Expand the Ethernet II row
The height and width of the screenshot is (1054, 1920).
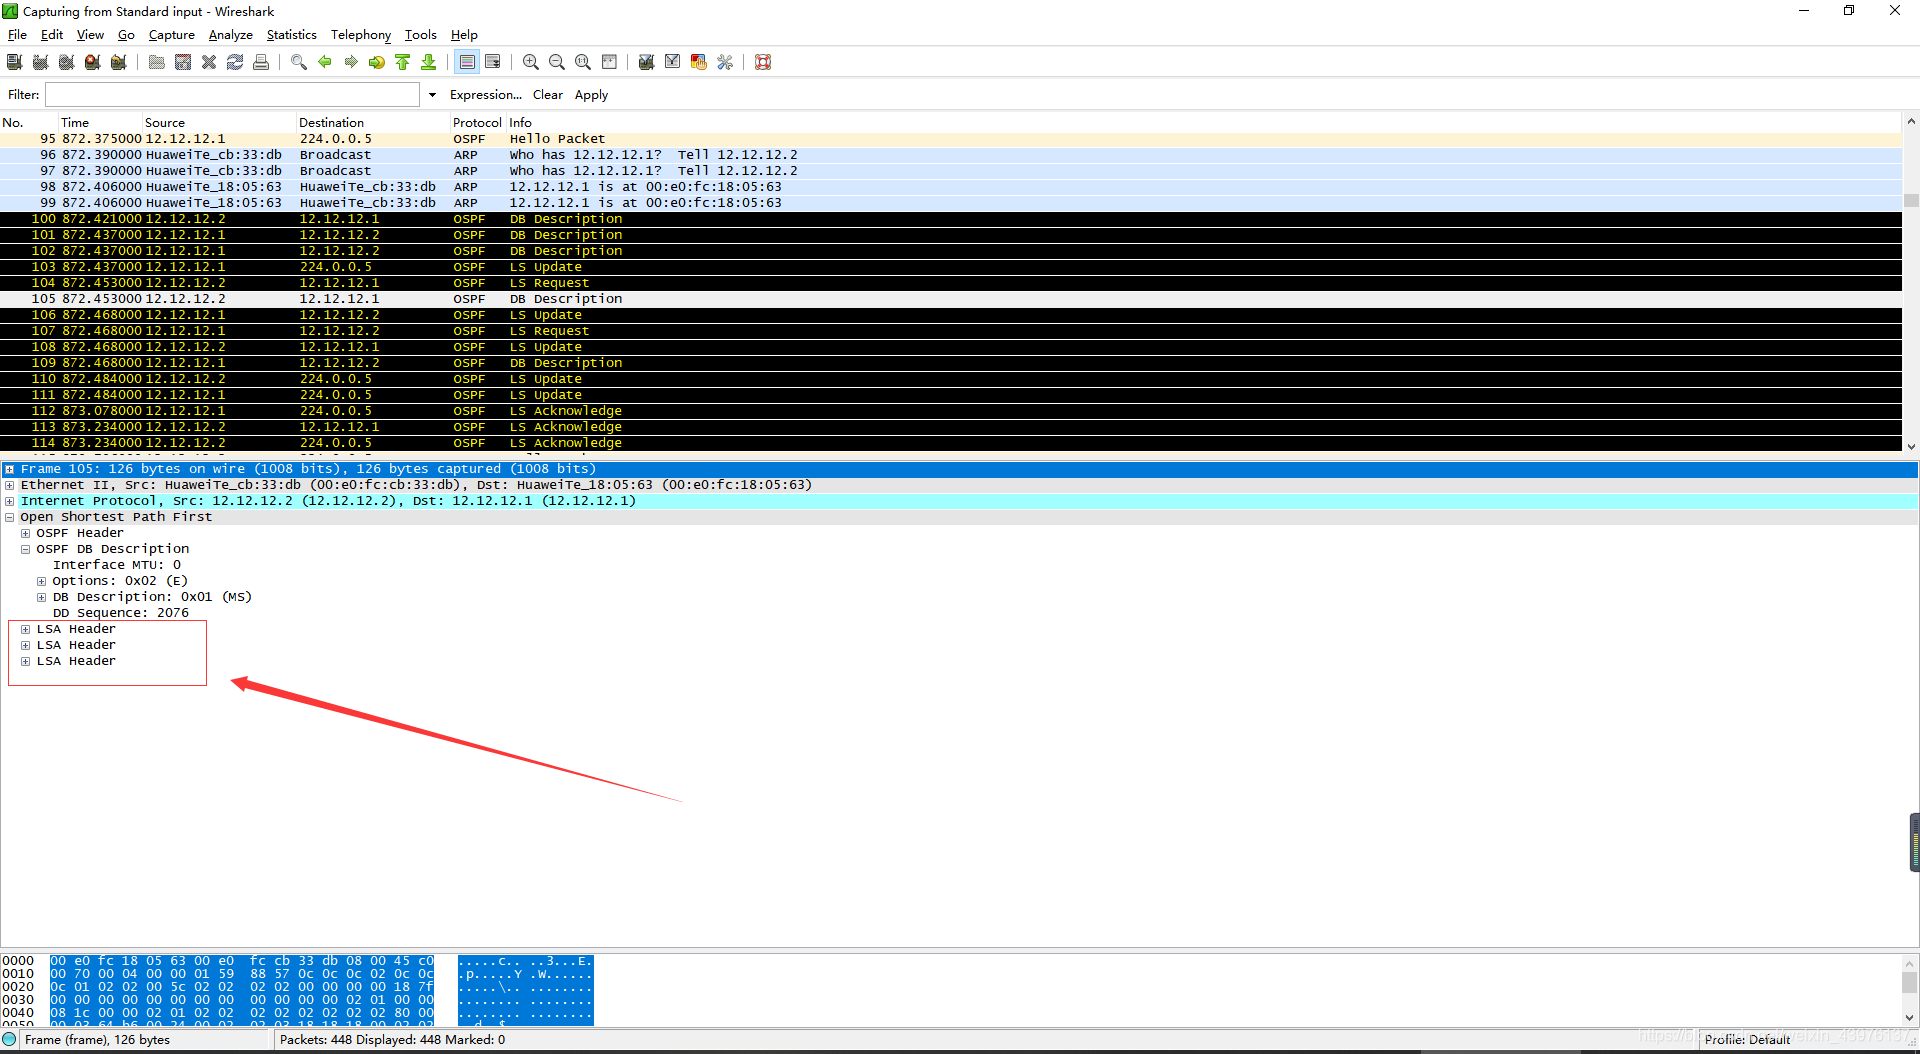click(9, 485)
